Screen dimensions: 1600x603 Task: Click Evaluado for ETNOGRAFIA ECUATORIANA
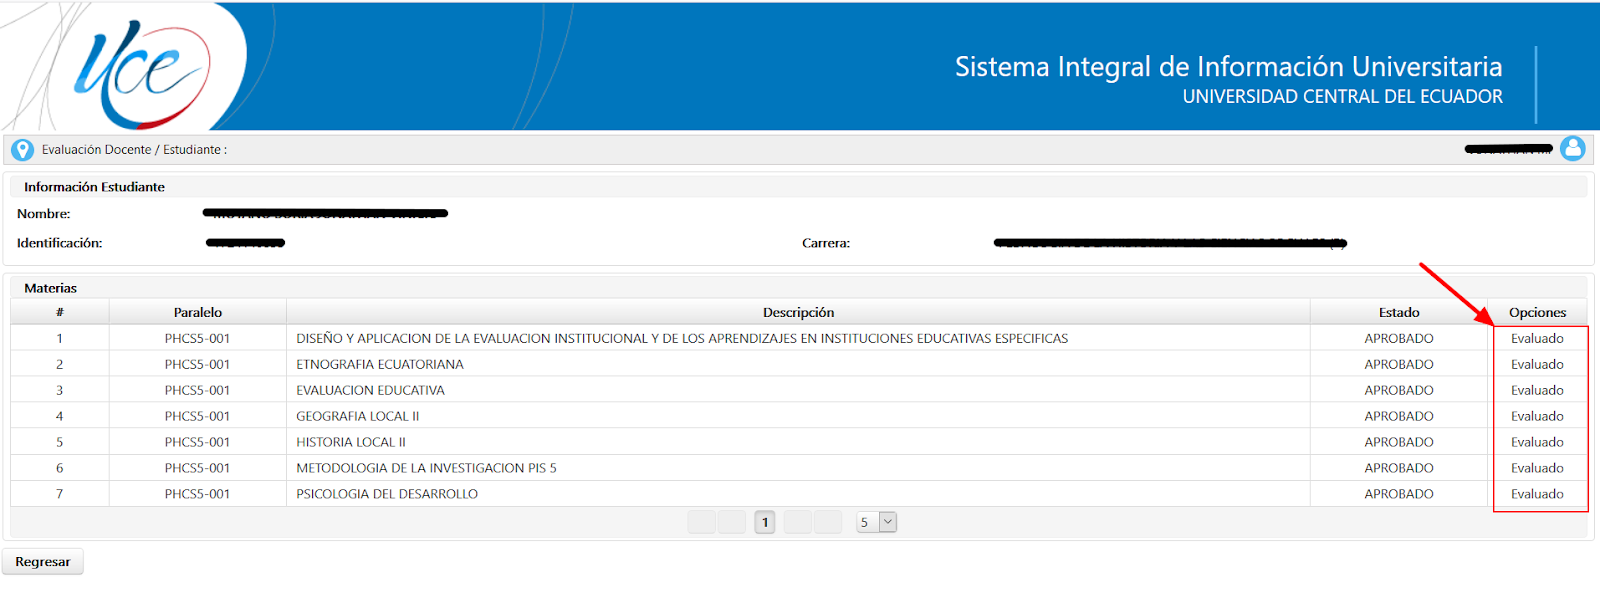1537,364
